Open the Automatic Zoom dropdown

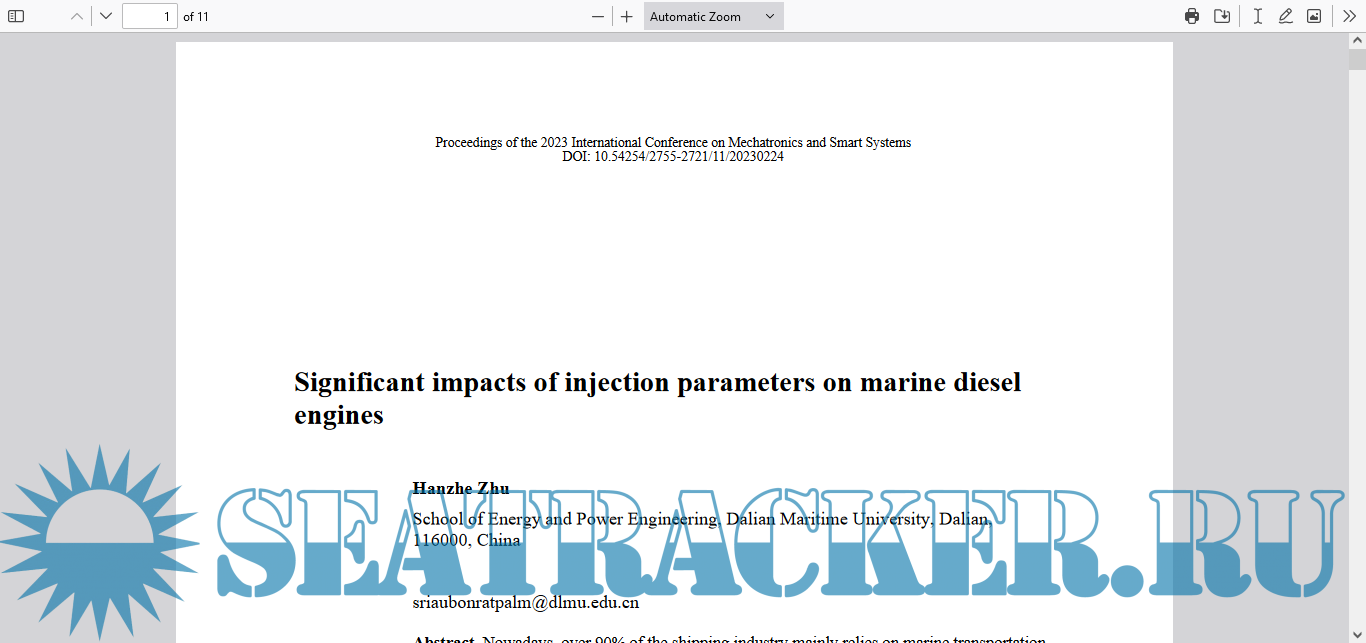tap(713, 16)
